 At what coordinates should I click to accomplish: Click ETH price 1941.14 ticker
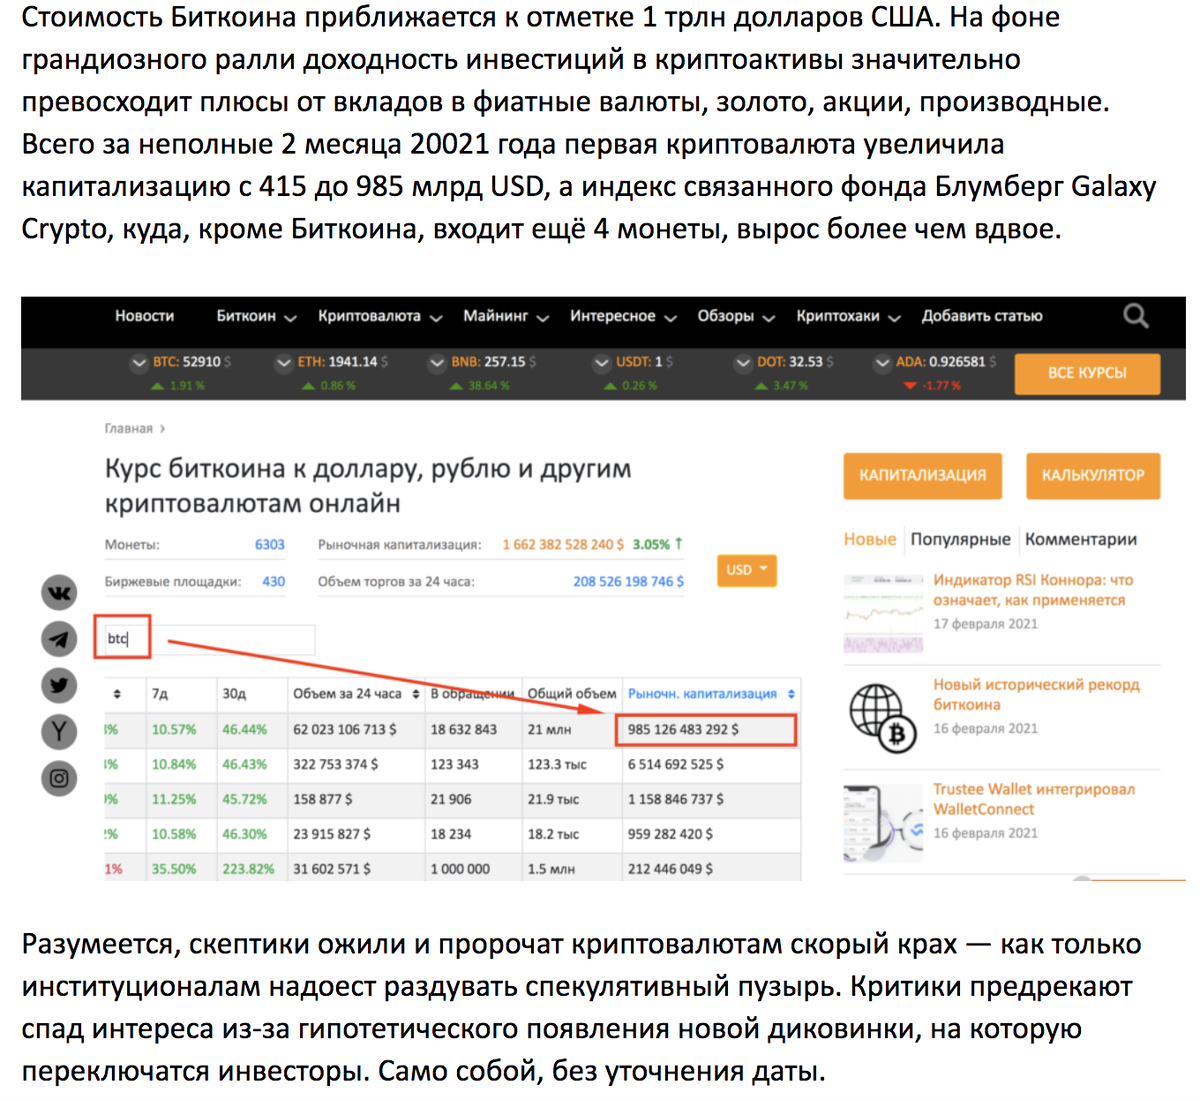(342, 362)
